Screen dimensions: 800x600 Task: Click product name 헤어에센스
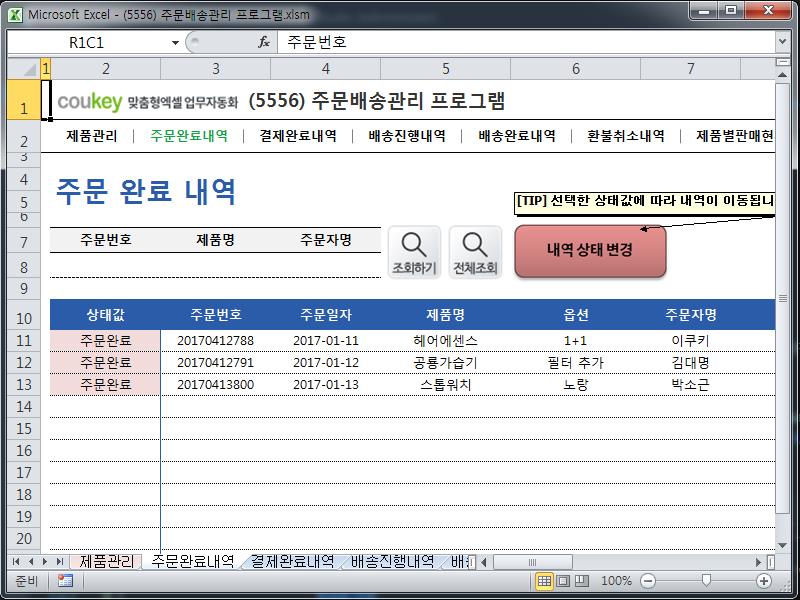point(445,341)
